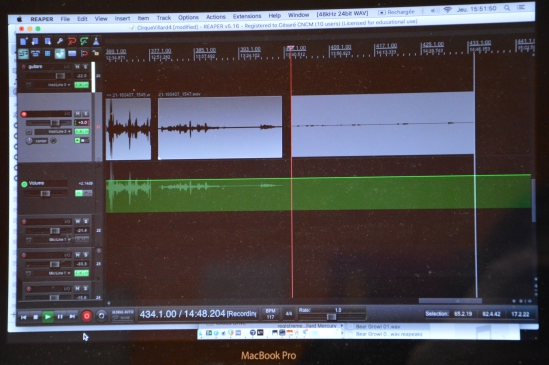549x365 pixels.
Task: Toggle the locking padlock icon
Action: tap(96, 53)
